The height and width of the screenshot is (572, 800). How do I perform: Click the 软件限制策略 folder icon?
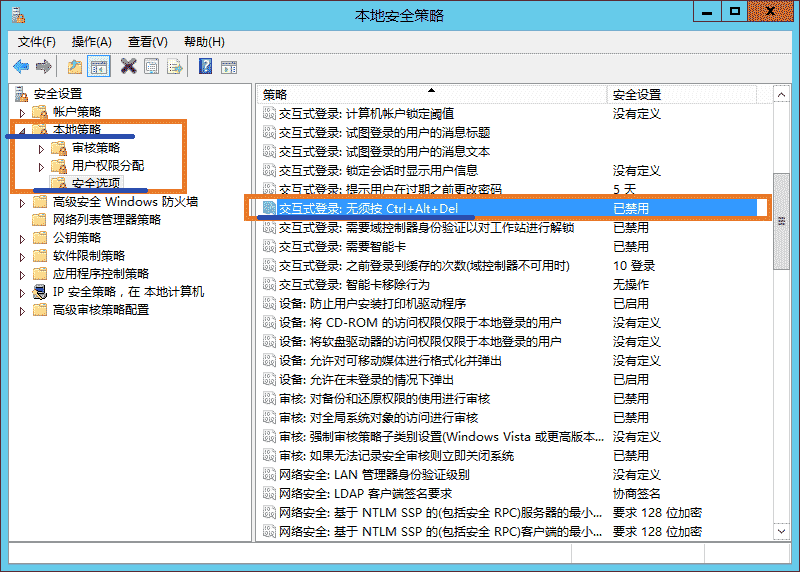coord(40,256)
